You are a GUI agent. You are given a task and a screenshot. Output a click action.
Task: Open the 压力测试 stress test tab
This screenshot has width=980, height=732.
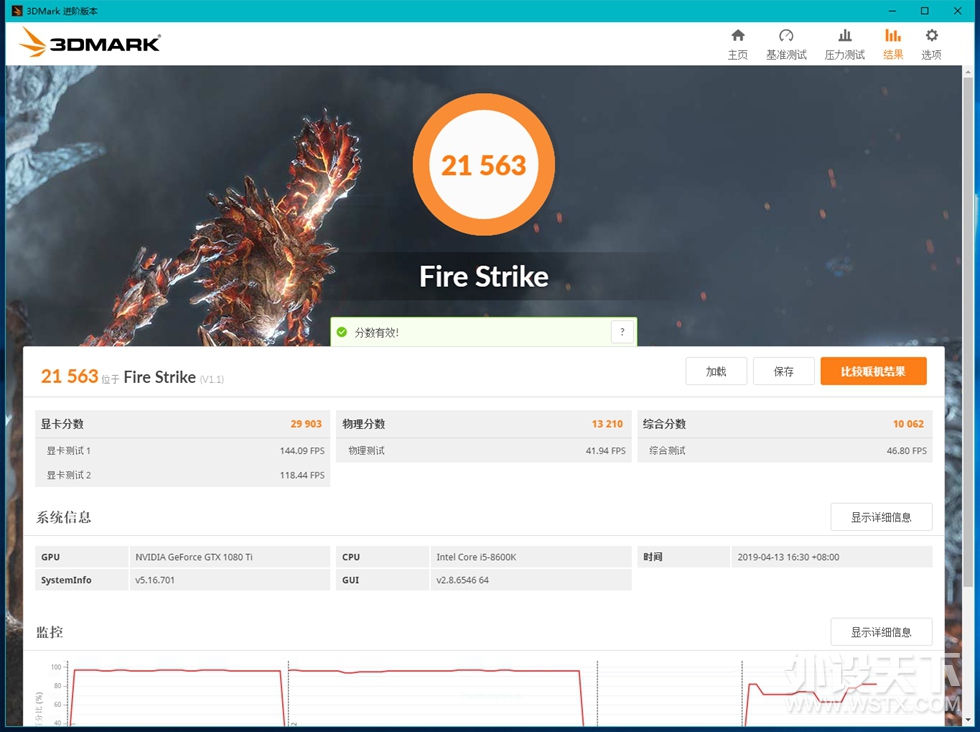click(844, 44)
